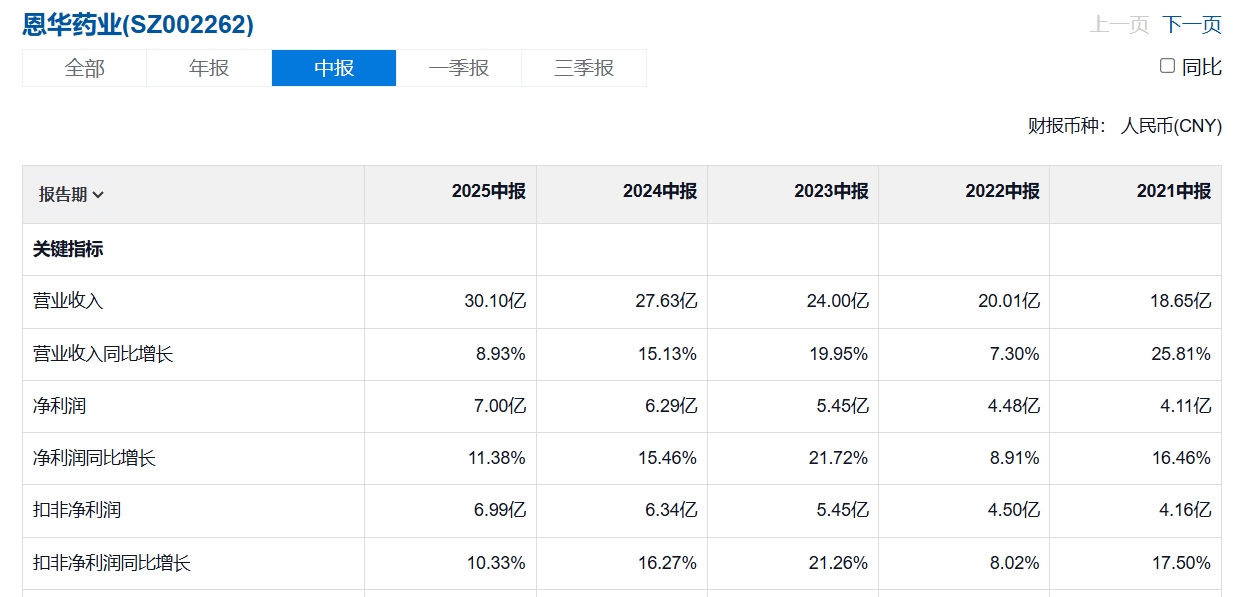The image size is (1235, 597).
Task: Select the 净利润 row label
Action: pos(59,406)
